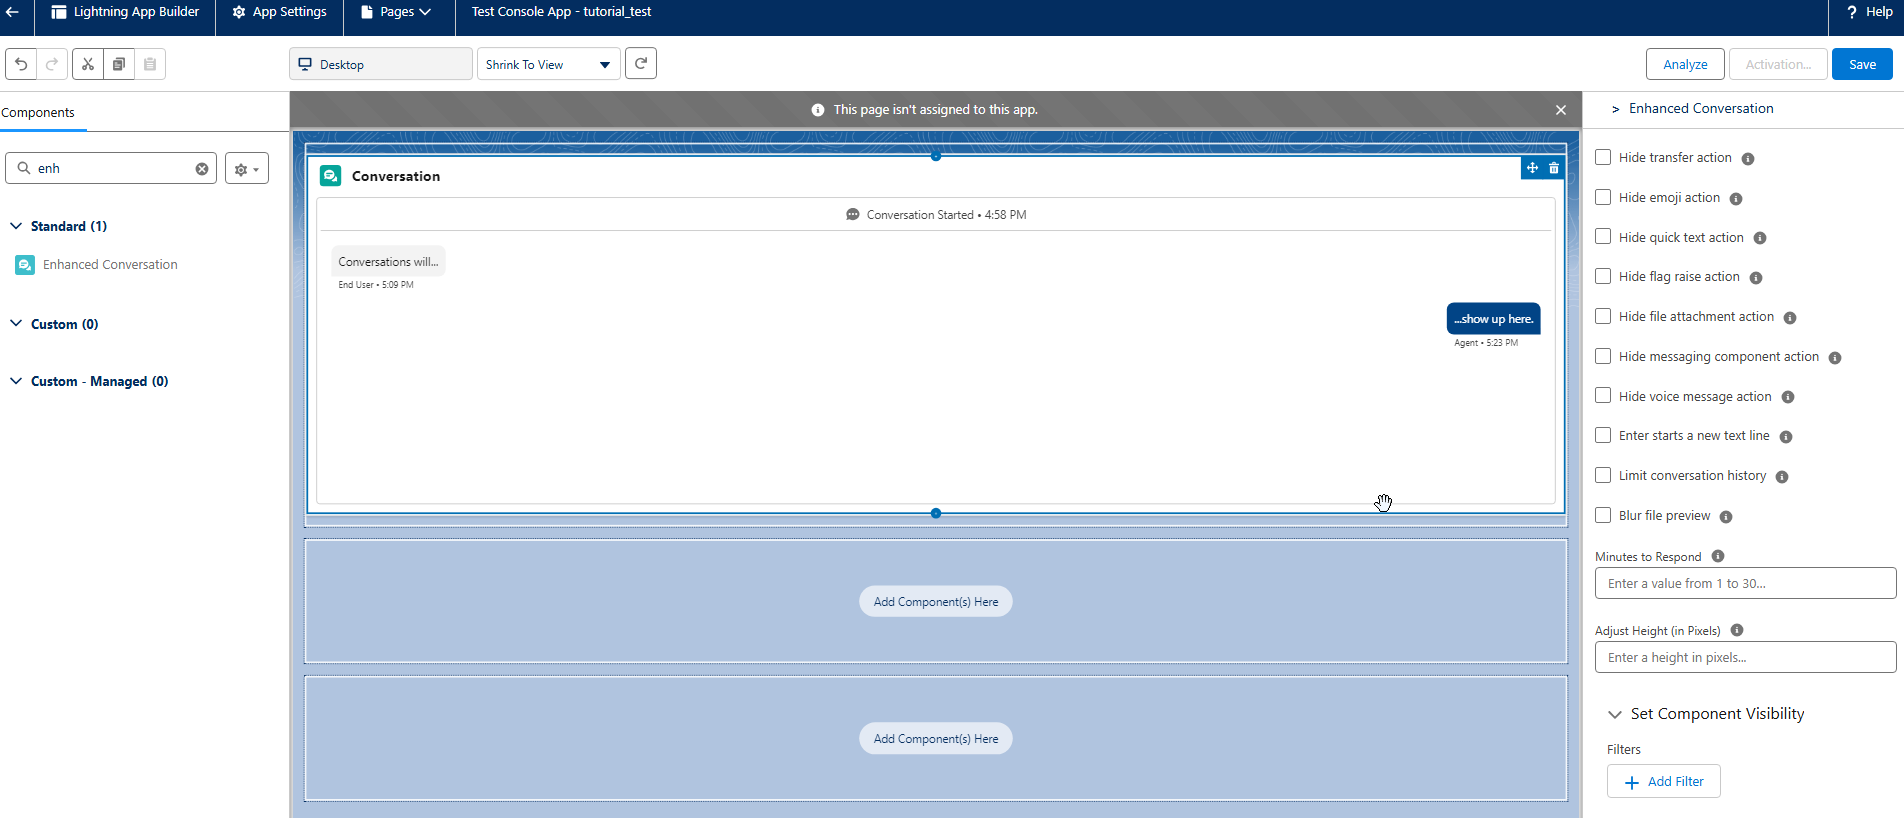Click the Activation button
Screen dimensions: 1904x818
(1778, 64)
